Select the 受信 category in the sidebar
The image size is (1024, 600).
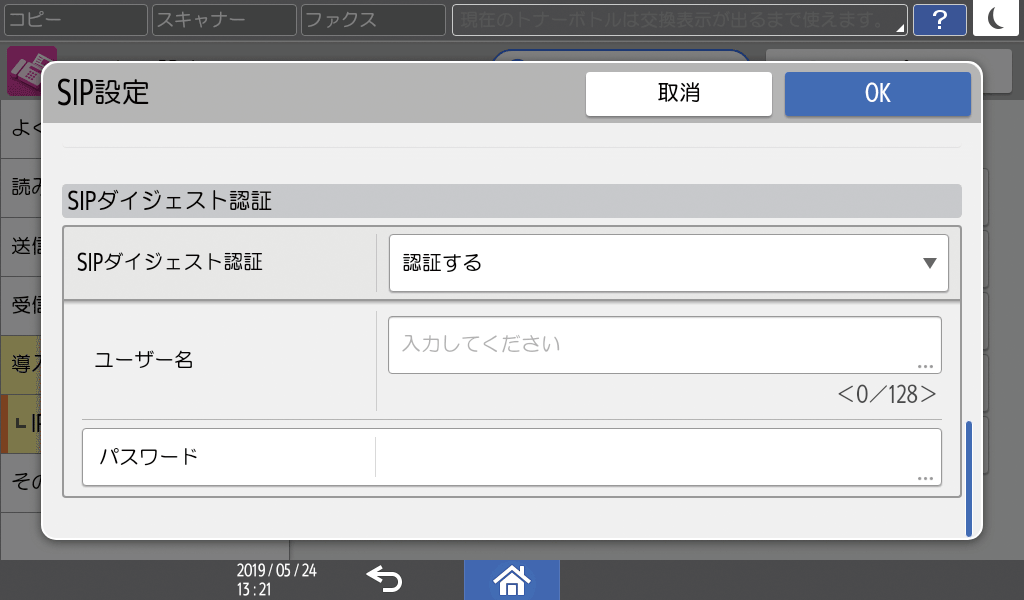coord(20,303)
